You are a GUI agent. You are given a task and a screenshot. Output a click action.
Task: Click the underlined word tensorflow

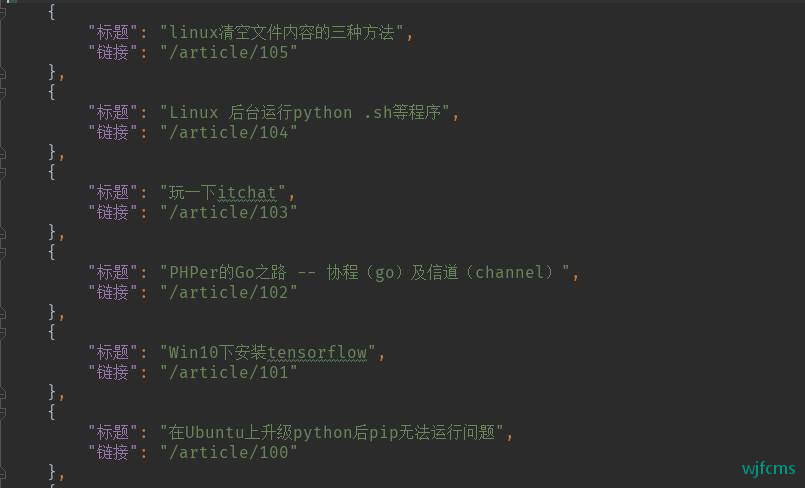pos(317,353)
